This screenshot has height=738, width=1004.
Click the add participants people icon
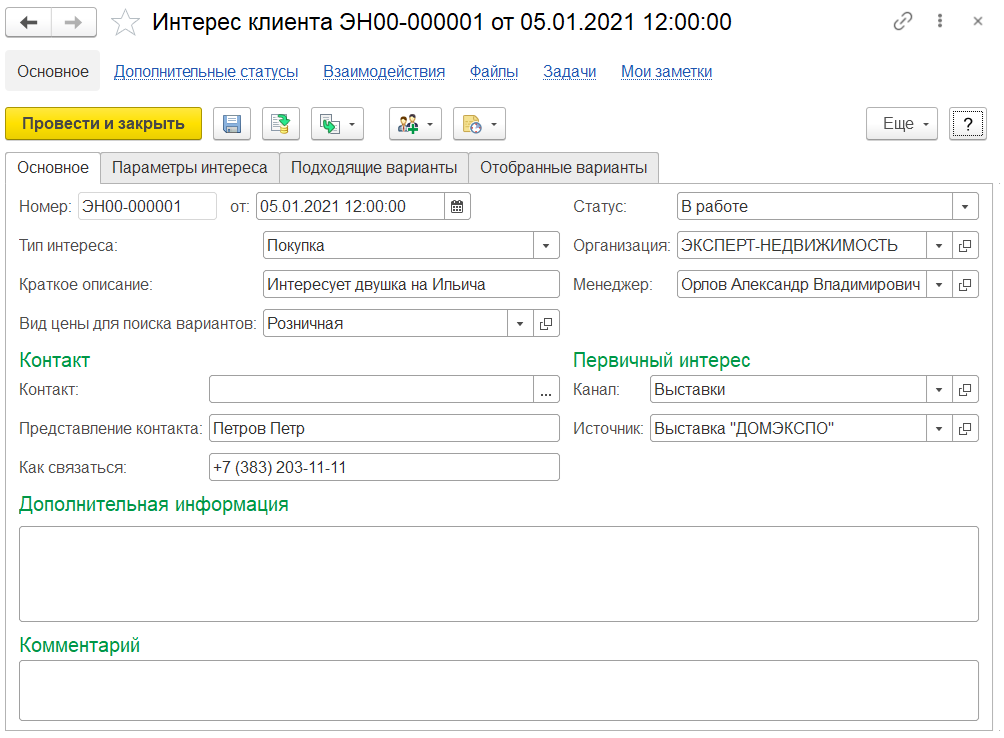click(x=415, y=124)
